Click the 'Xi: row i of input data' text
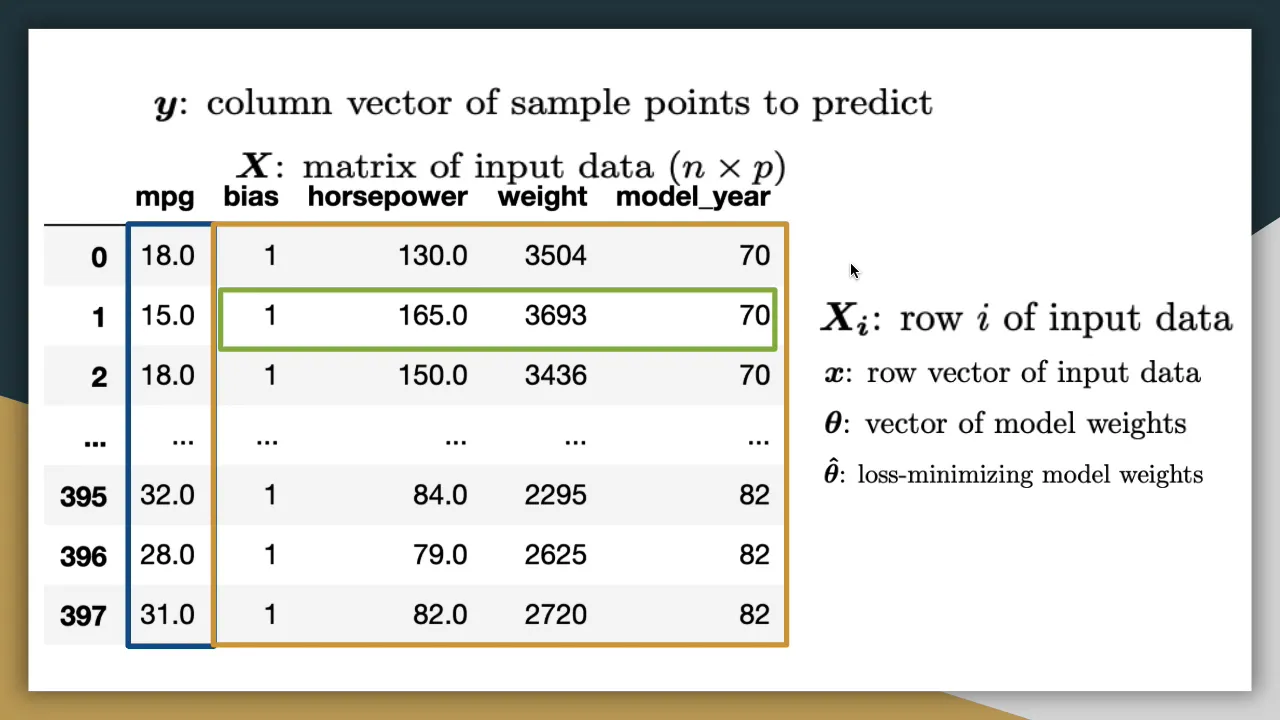The width and height of the screenshot is (1280, 720). (x=1026, y=318)
